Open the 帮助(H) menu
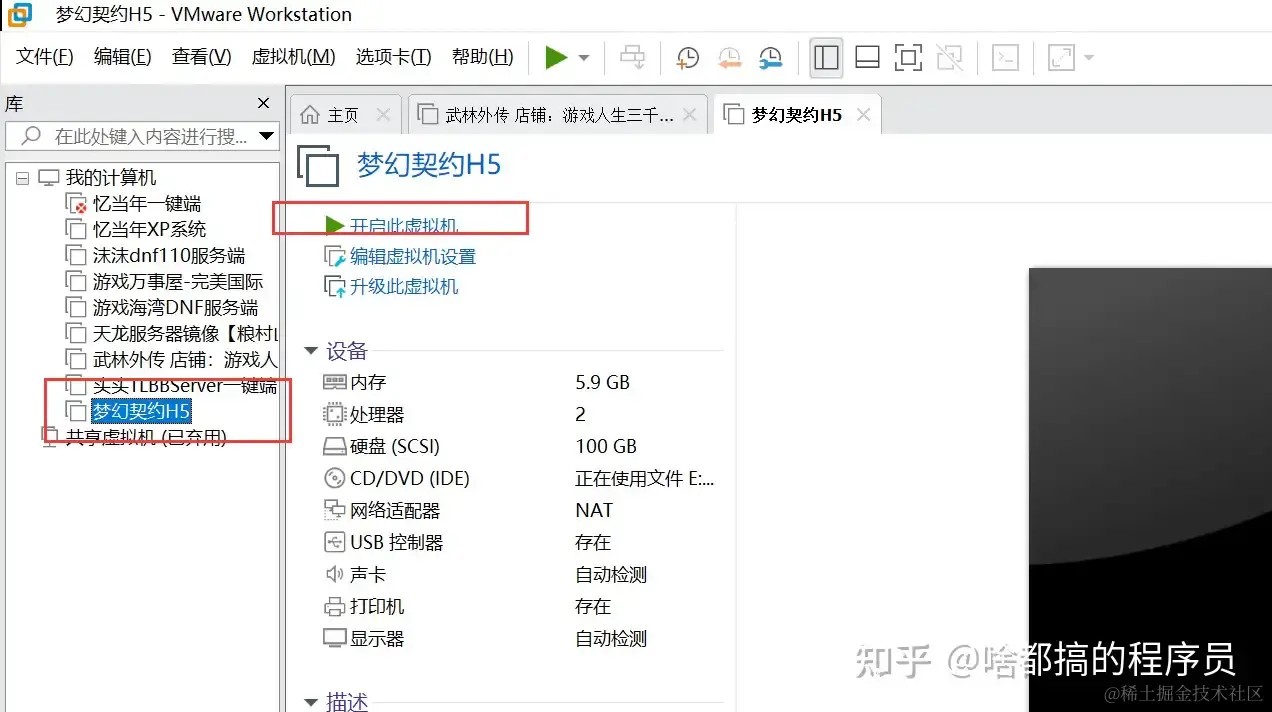This screenshot has height=712, width=1272. [x=482, y=57]
